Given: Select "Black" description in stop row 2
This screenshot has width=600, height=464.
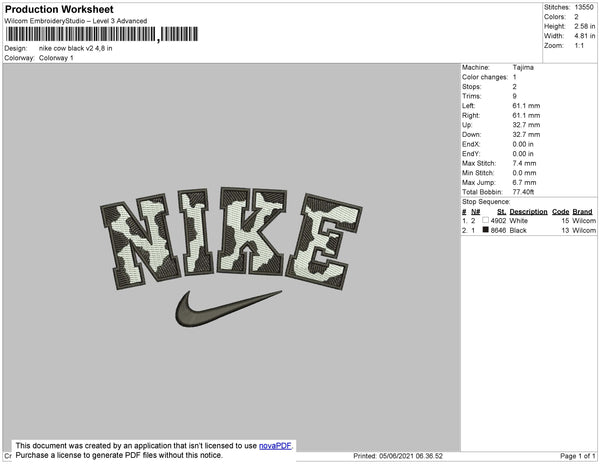Looking at the screenshot, I should point(518,230).
